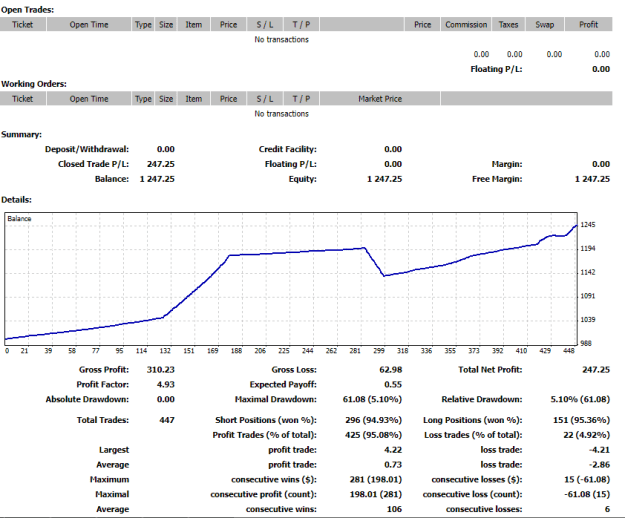Click the Total Net Profit value 247.25
The height and width of the screenshot is (518, 625).
596,370
